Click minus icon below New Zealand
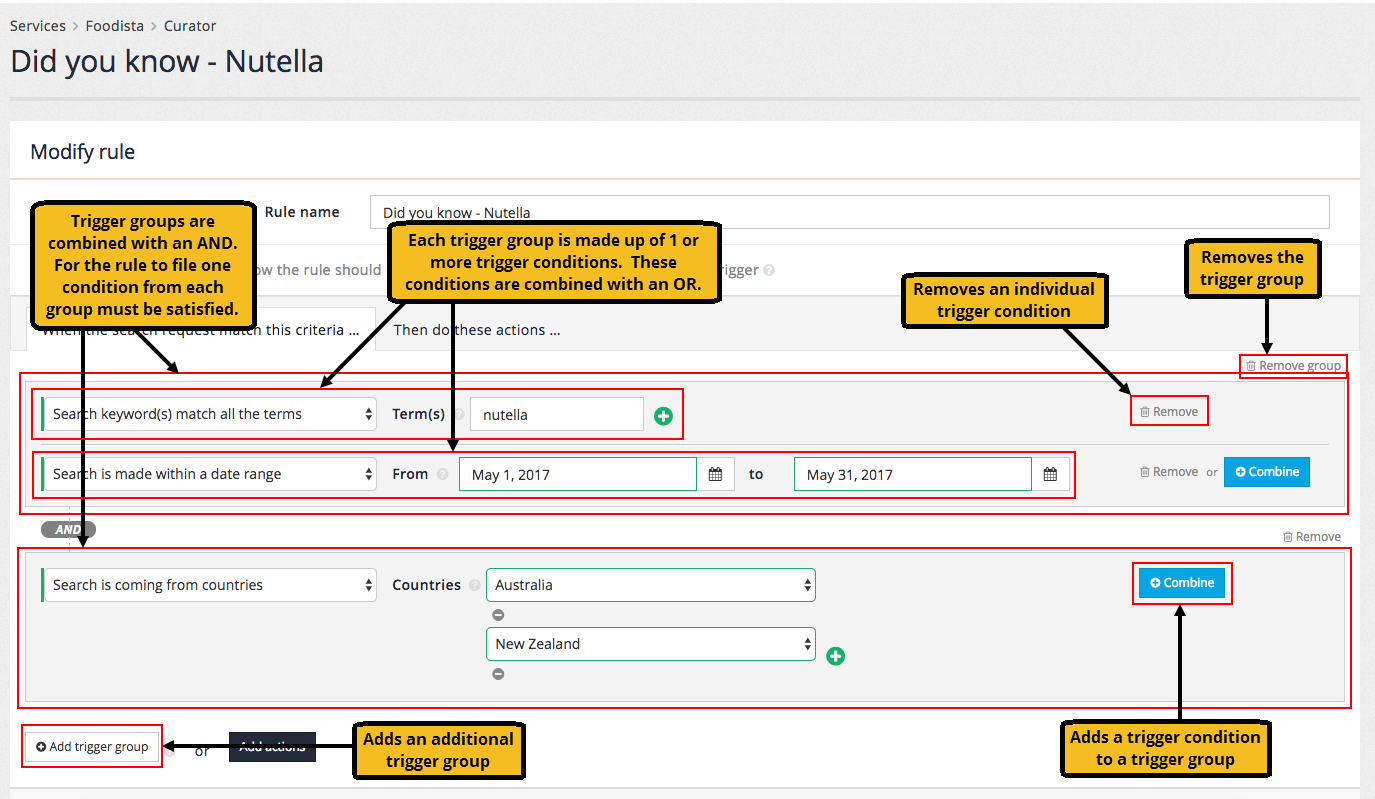The image size is (1375, 799). pyautogui.click(x=498, y=674)
